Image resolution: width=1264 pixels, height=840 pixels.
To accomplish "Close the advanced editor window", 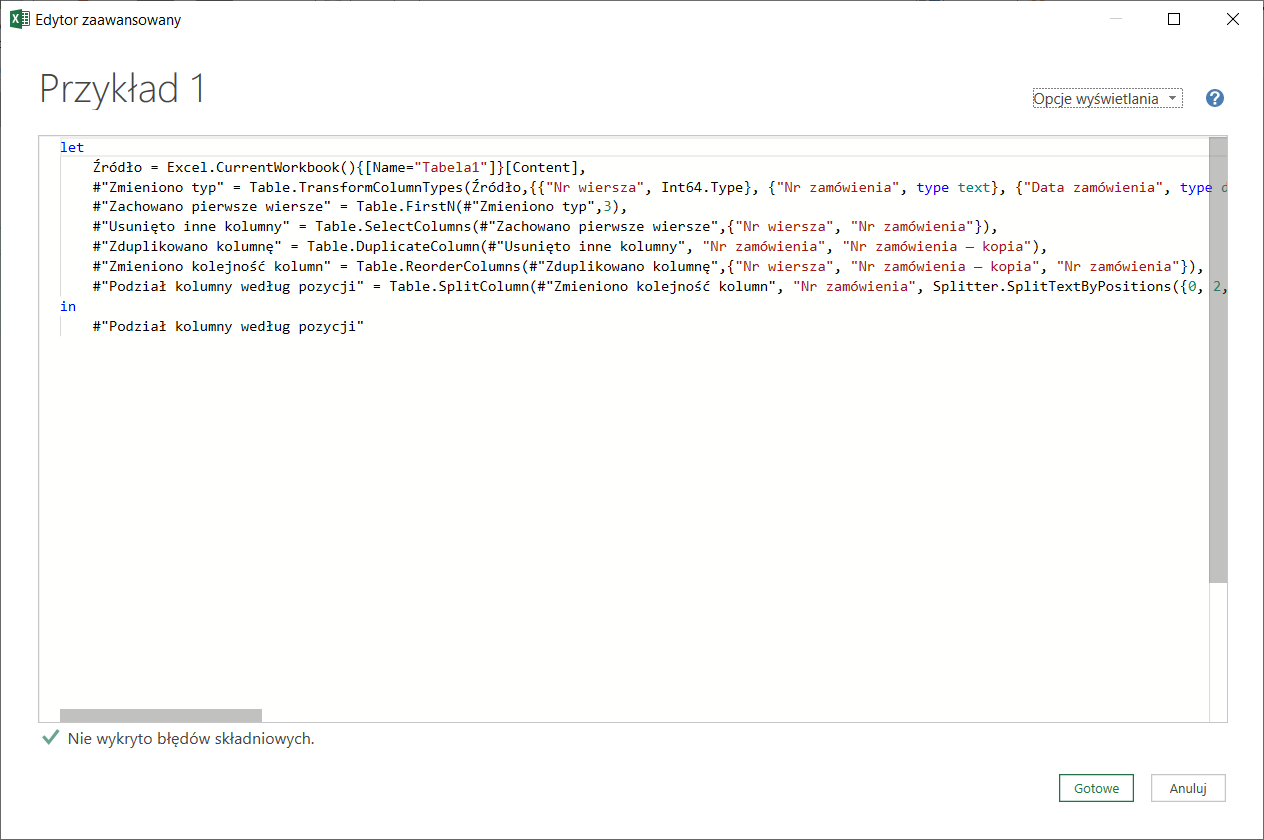I will tap(1233, 19).
